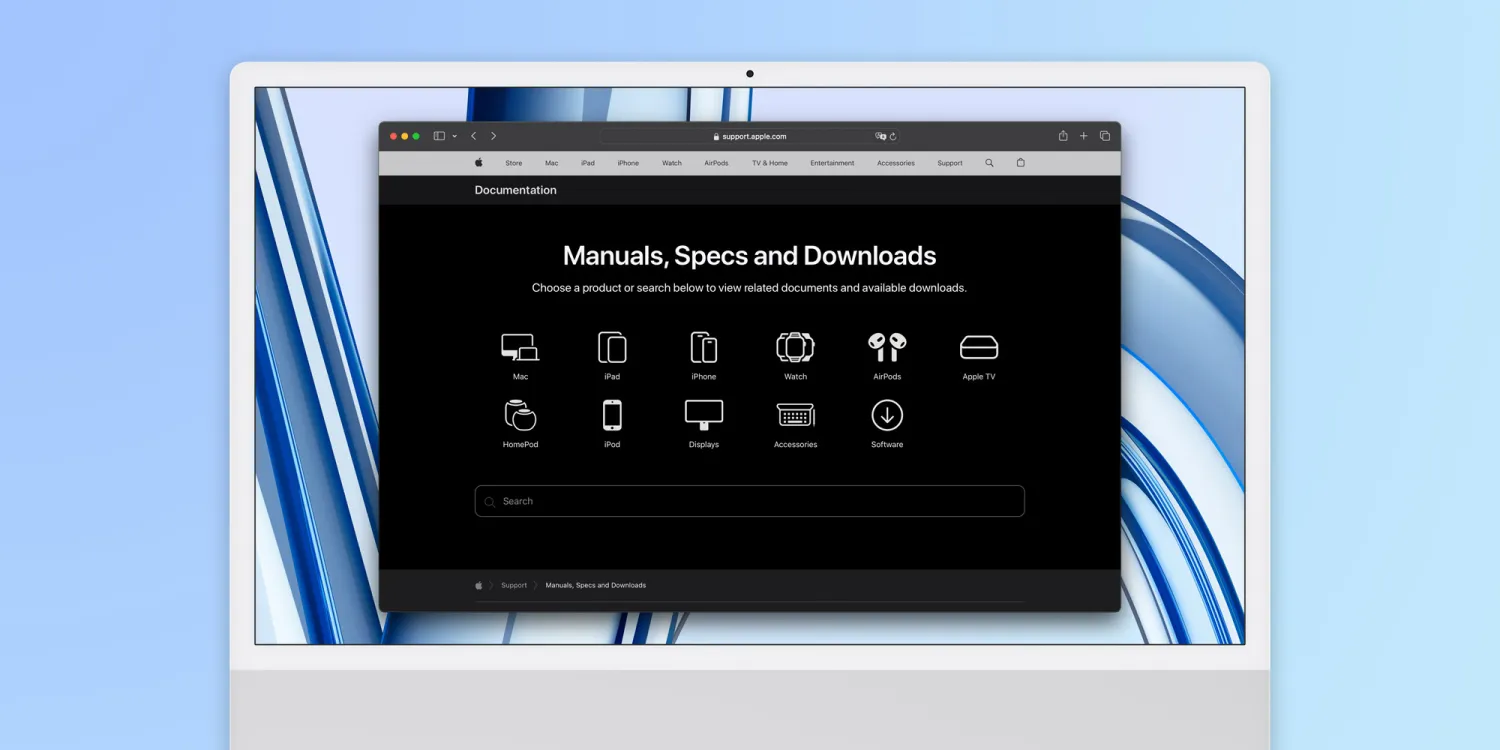The height and width of the screenshot is (750, 1500).
Task: Choose the Mac product icon
Action: coord(520,347)
